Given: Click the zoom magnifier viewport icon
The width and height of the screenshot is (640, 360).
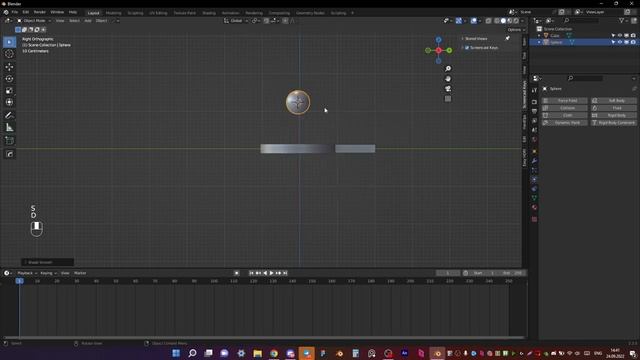Looking at the screenshot, I should pyautogui.click(x=448, y=69).
